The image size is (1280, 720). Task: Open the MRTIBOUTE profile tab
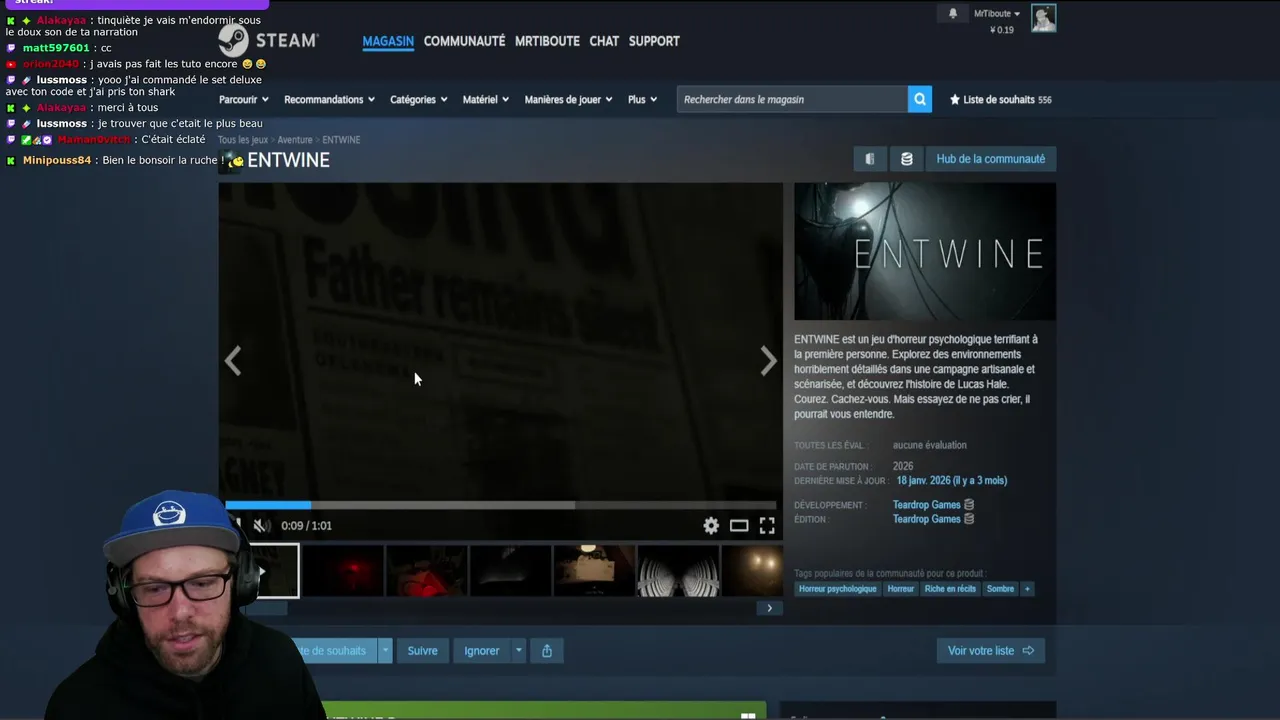click(547, 41)
